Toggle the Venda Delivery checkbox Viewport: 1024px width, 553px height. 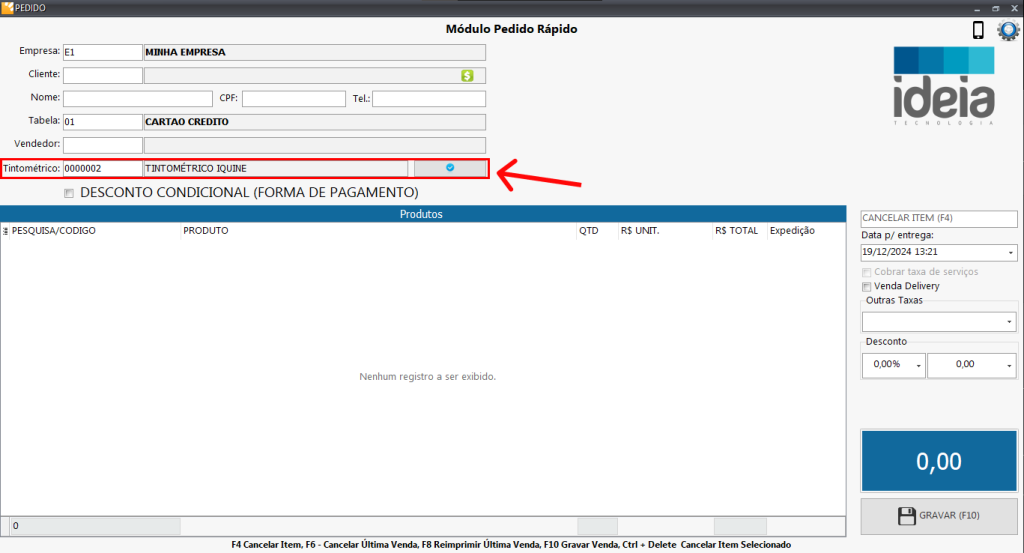click(867, 286)
